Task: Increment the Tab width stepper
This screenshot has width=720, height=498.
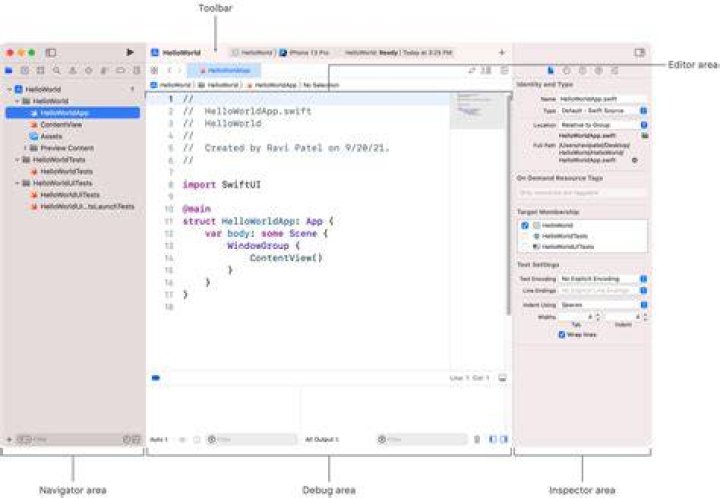Action: pyautogui.click(x=598, y=314)
